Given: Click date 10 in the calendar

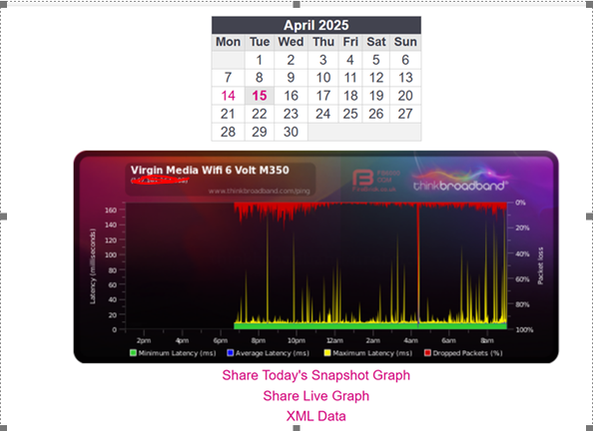Looking at the screenshot, I should (323, 78).
